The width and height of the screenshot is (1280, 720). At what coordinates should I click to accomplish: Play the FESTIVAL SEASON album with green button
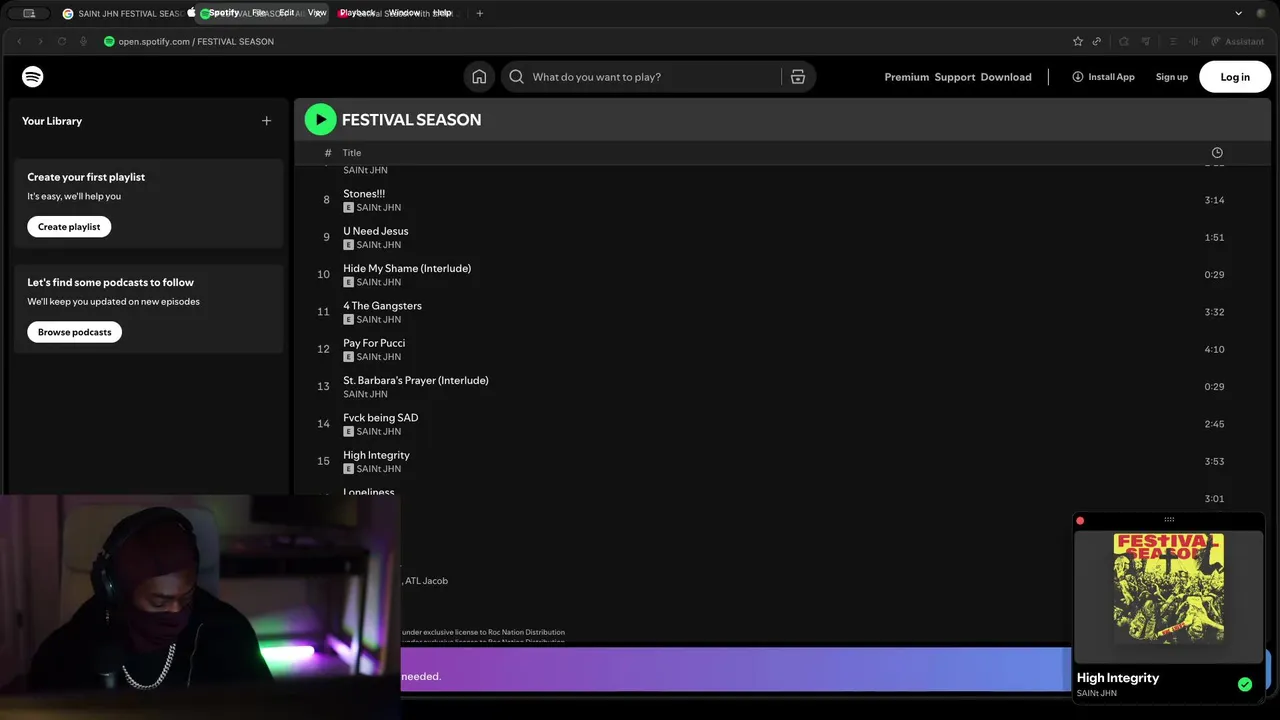pos(321,119)
